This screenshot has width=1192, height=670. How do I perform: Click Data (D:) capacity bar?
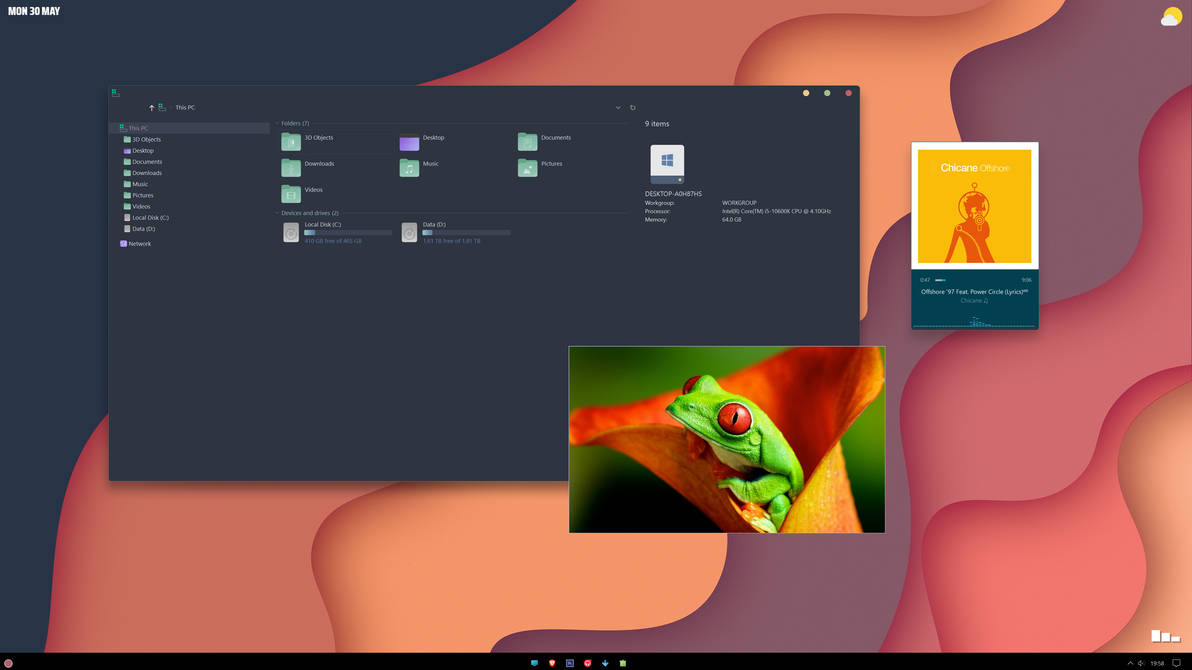point(466,233)
